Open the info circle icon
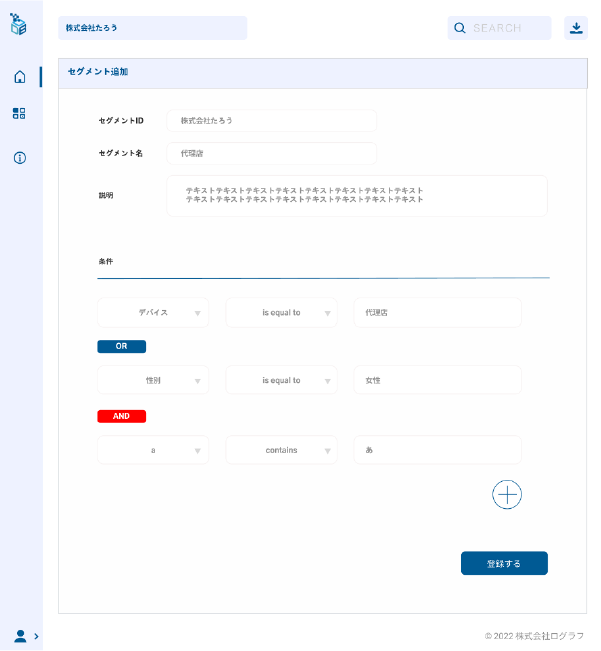This screenshot has height=651, width=601. tap(20, 158)
